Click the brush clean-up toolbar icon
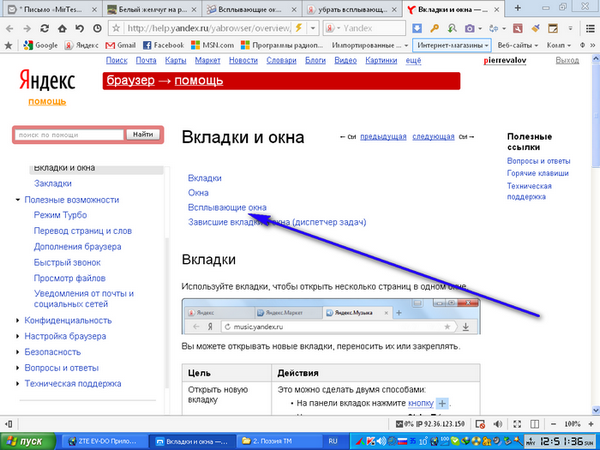 (535, 28)
